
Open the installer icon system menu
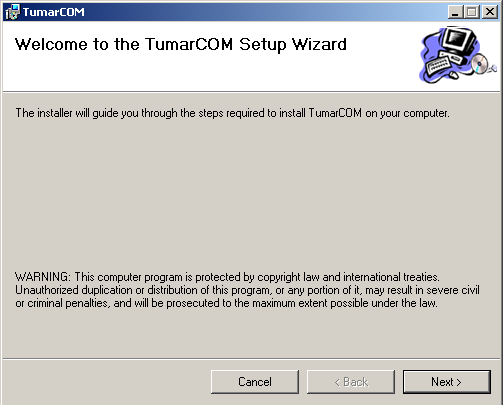point(12,12)
